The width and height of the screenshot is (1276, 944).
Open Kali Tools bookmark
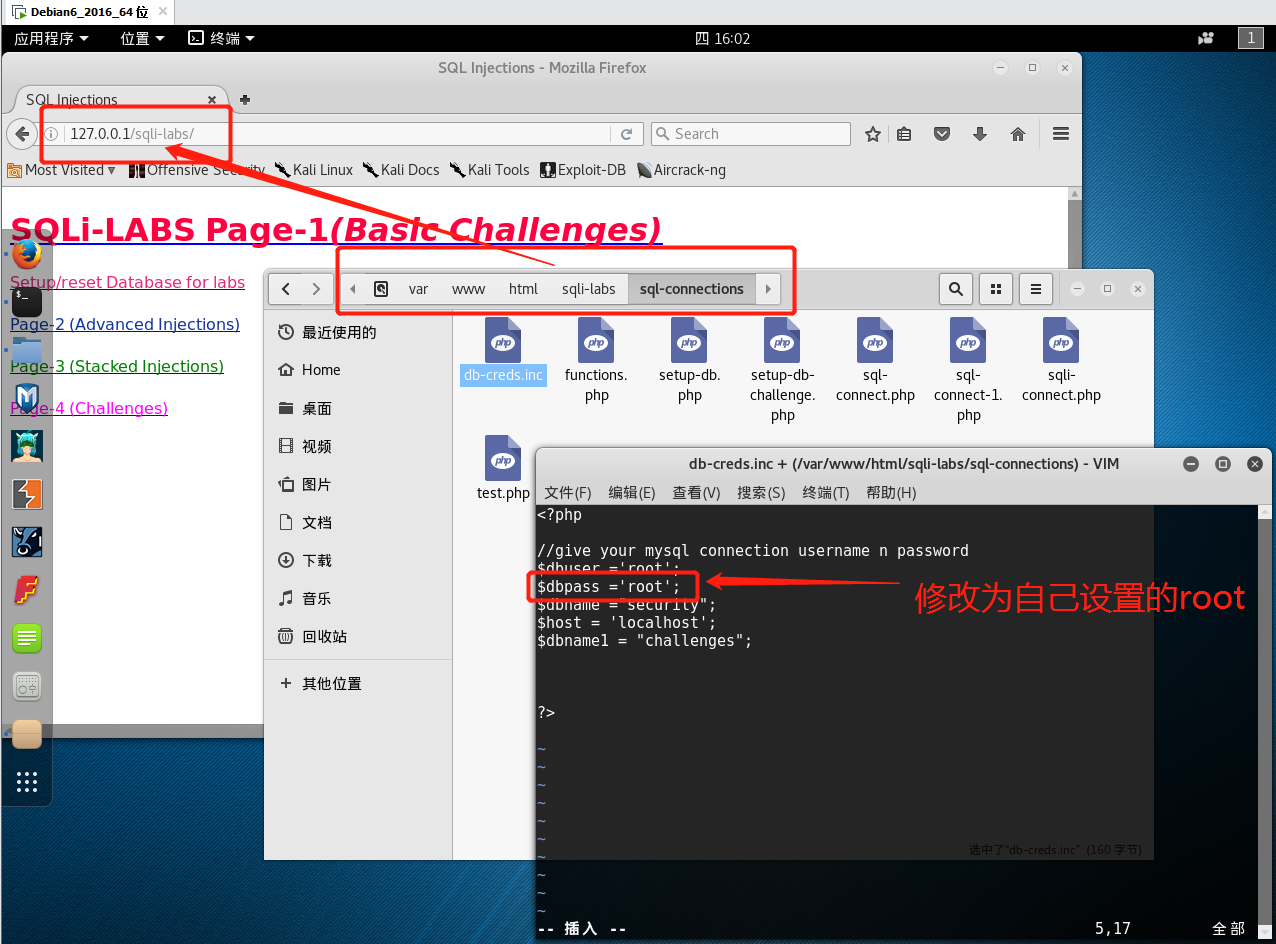click(489, 170)
